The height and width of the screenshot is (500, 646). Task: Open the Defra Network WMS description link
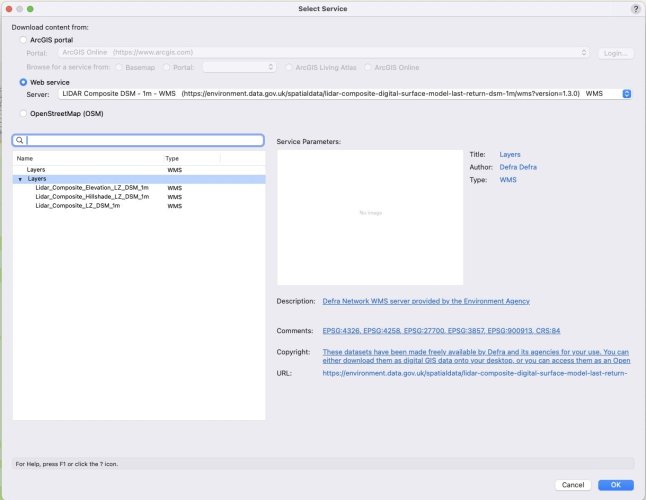(425, 300)
